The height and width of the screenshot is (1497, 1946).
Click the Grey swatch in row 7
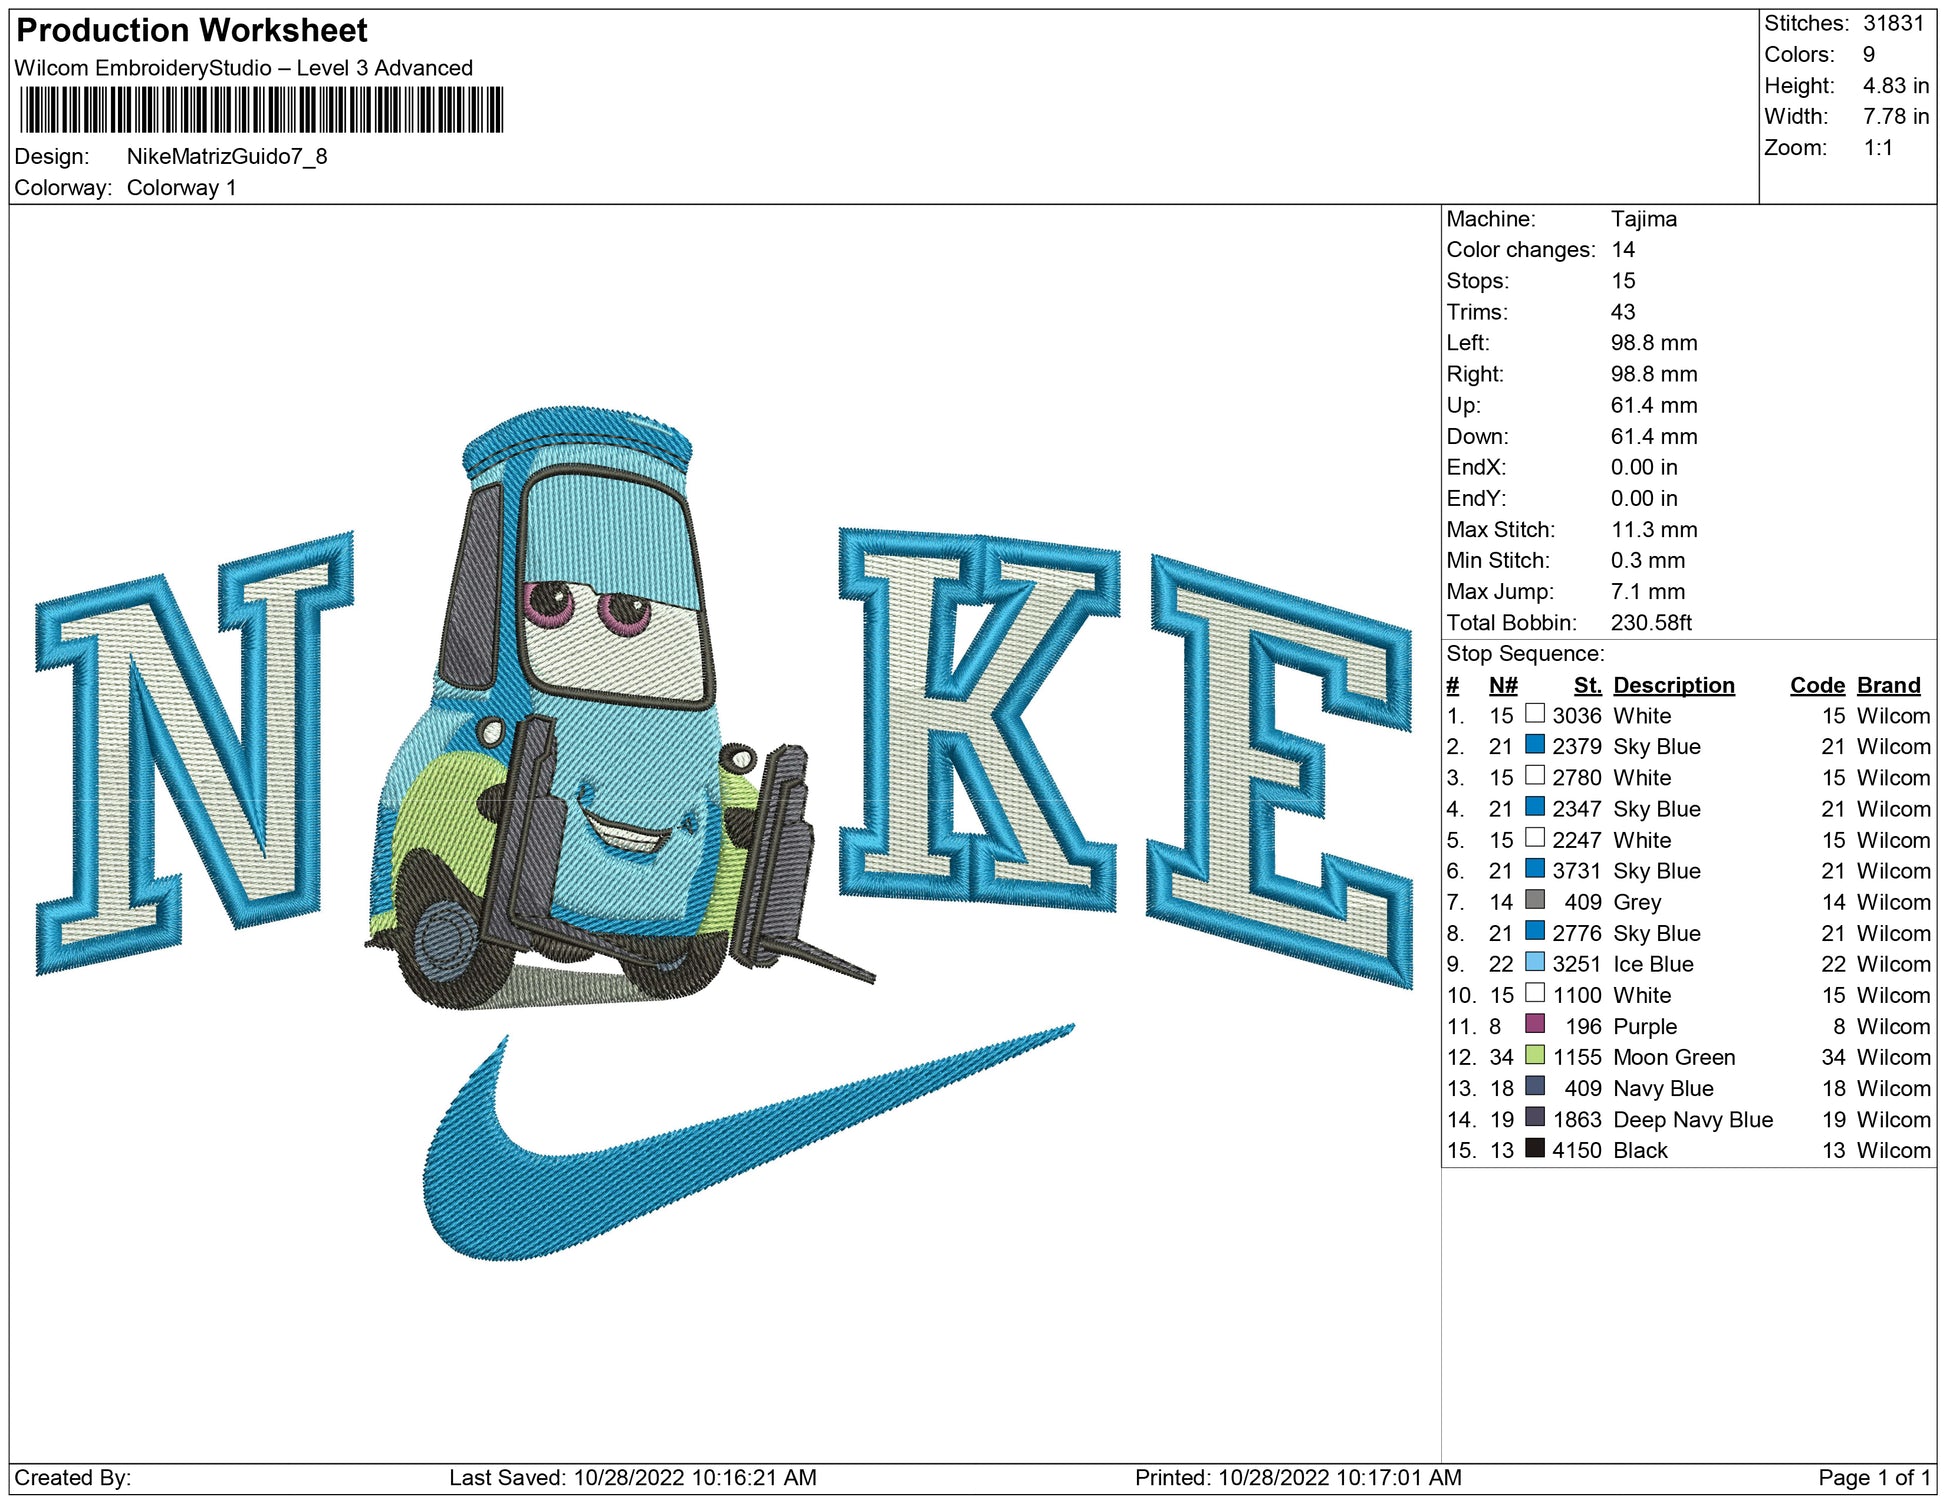(1534, 900)
